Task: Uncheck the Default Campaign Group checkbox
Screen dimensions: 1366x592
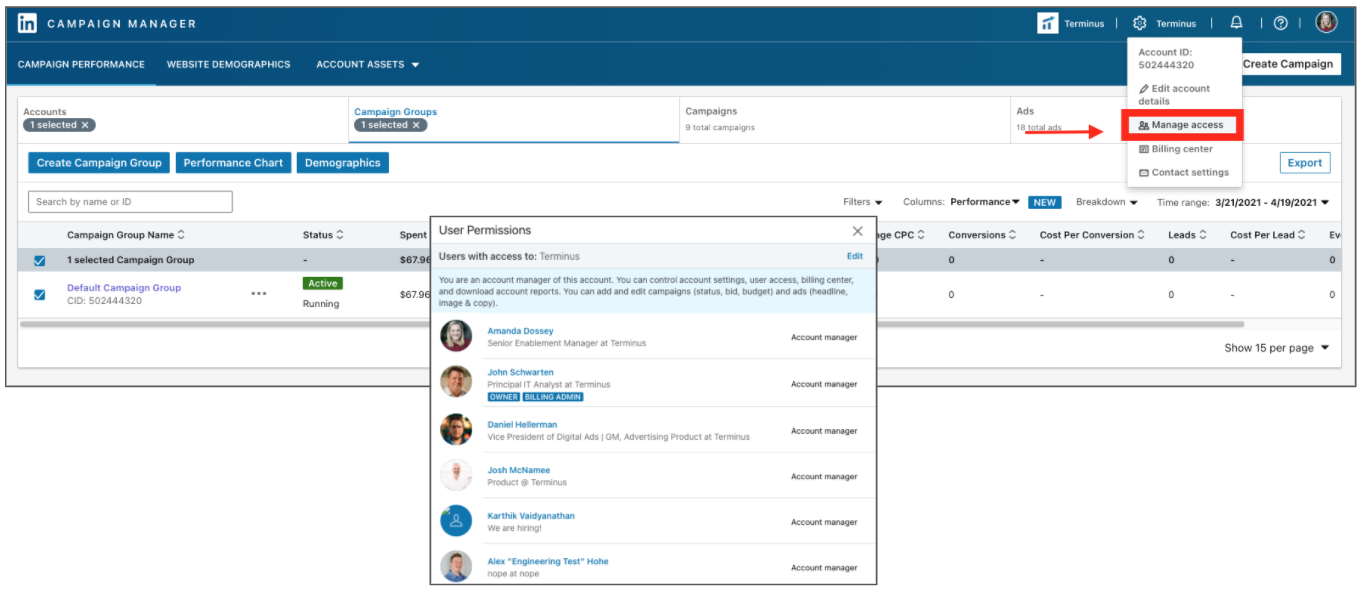Action: point(40,295)
